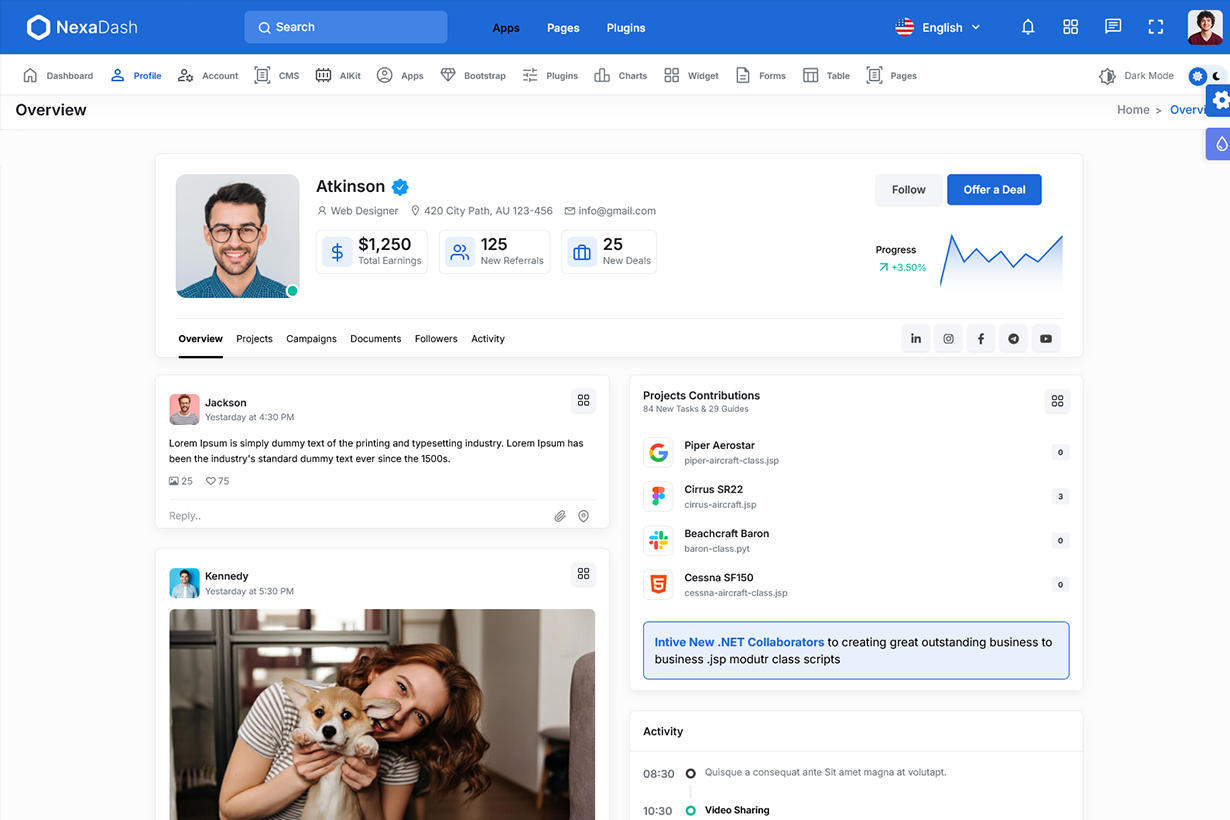The image size is (1230, 820).
Task: Open the YouTube social icon
Action: tap(1045, 339)
